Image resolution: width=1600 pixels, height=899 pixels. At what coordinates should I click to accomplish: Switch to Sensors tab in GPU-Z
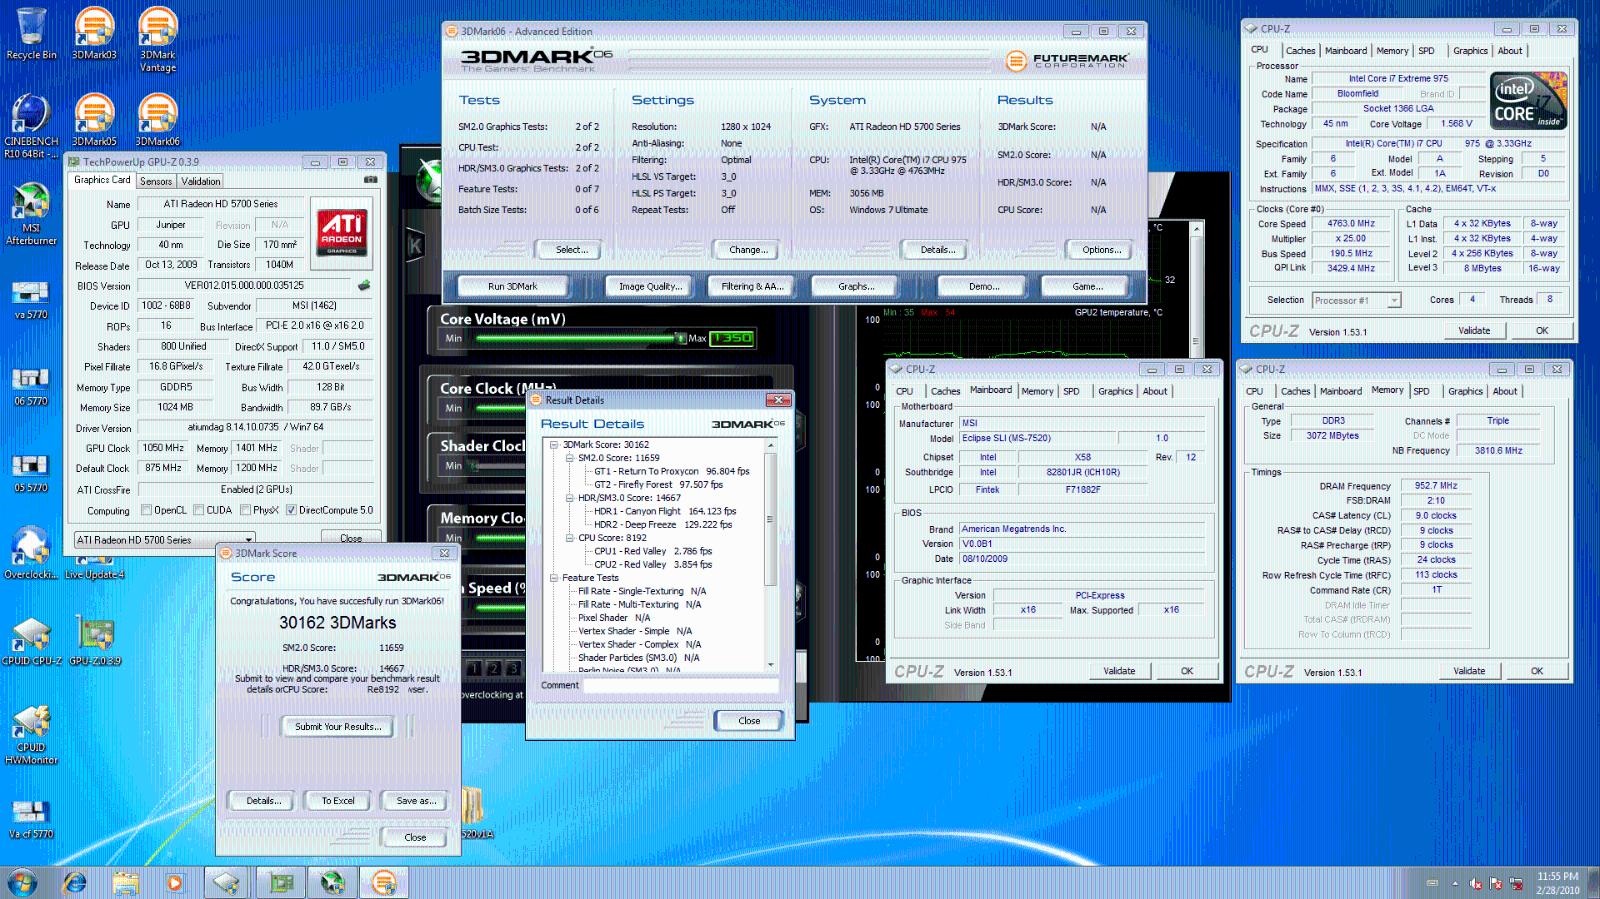point(155,181)
